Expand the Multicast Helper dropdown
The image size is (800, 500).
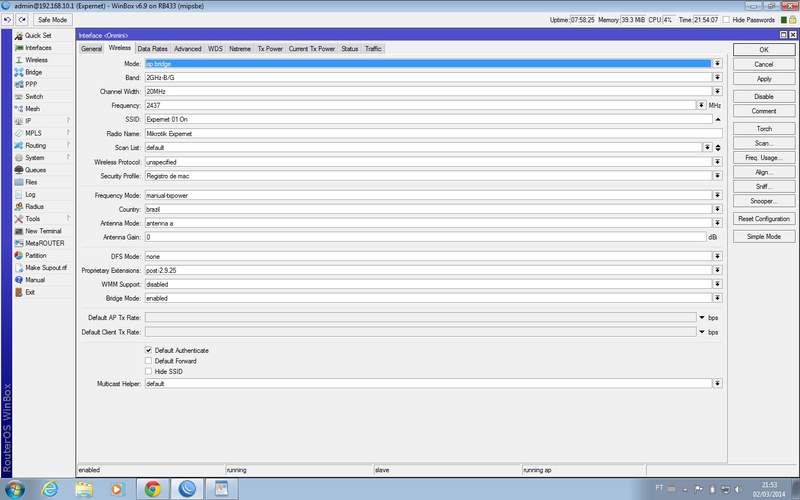[717, 383]
